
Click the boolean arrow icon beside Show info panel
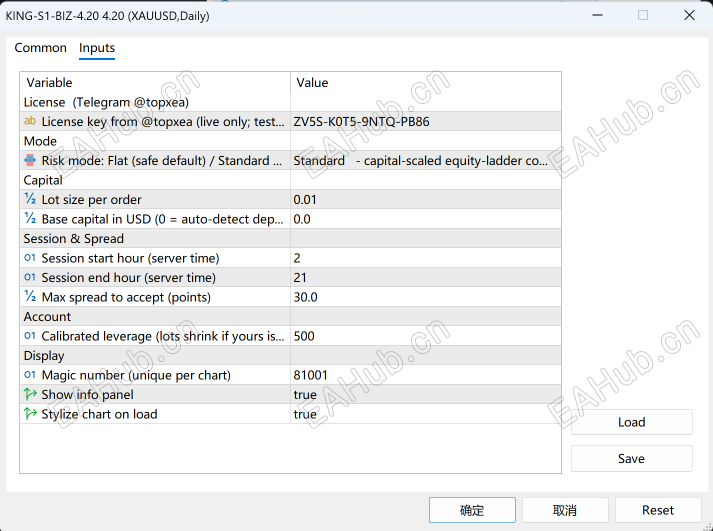point(30,394)
